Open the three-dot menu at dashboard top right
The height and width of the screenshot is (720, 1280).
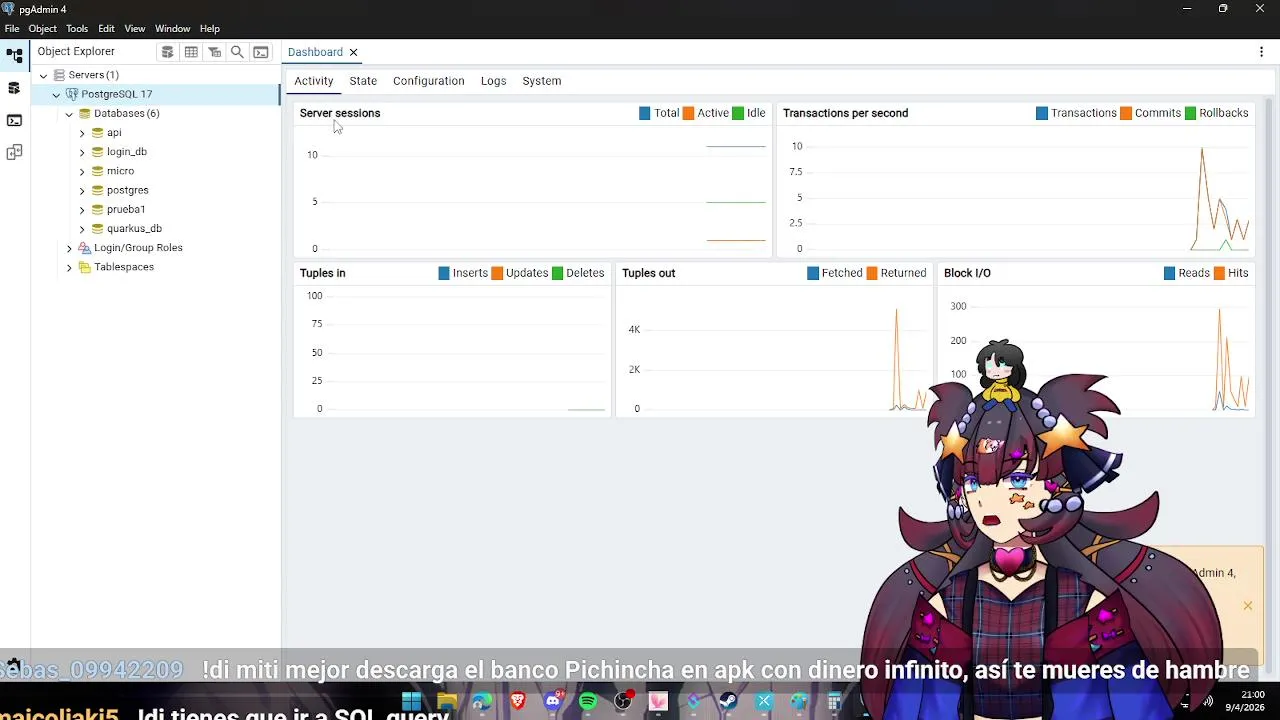[x=1261, y=52]
